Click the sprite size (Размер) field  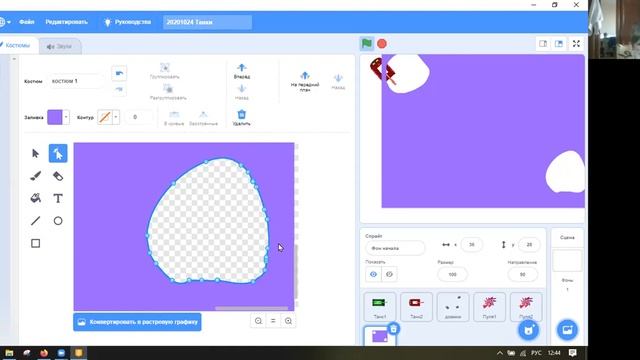tap(452, 274)
